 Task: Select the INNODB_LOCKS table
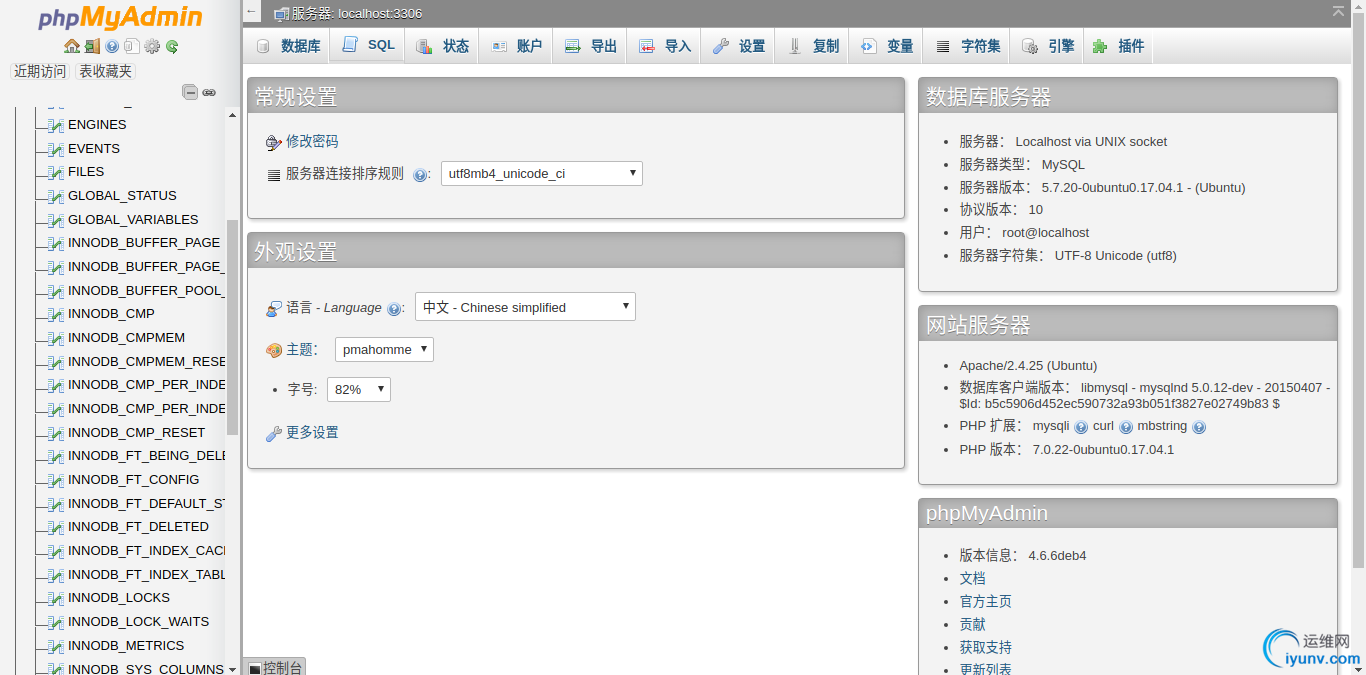tap(119, 598)
